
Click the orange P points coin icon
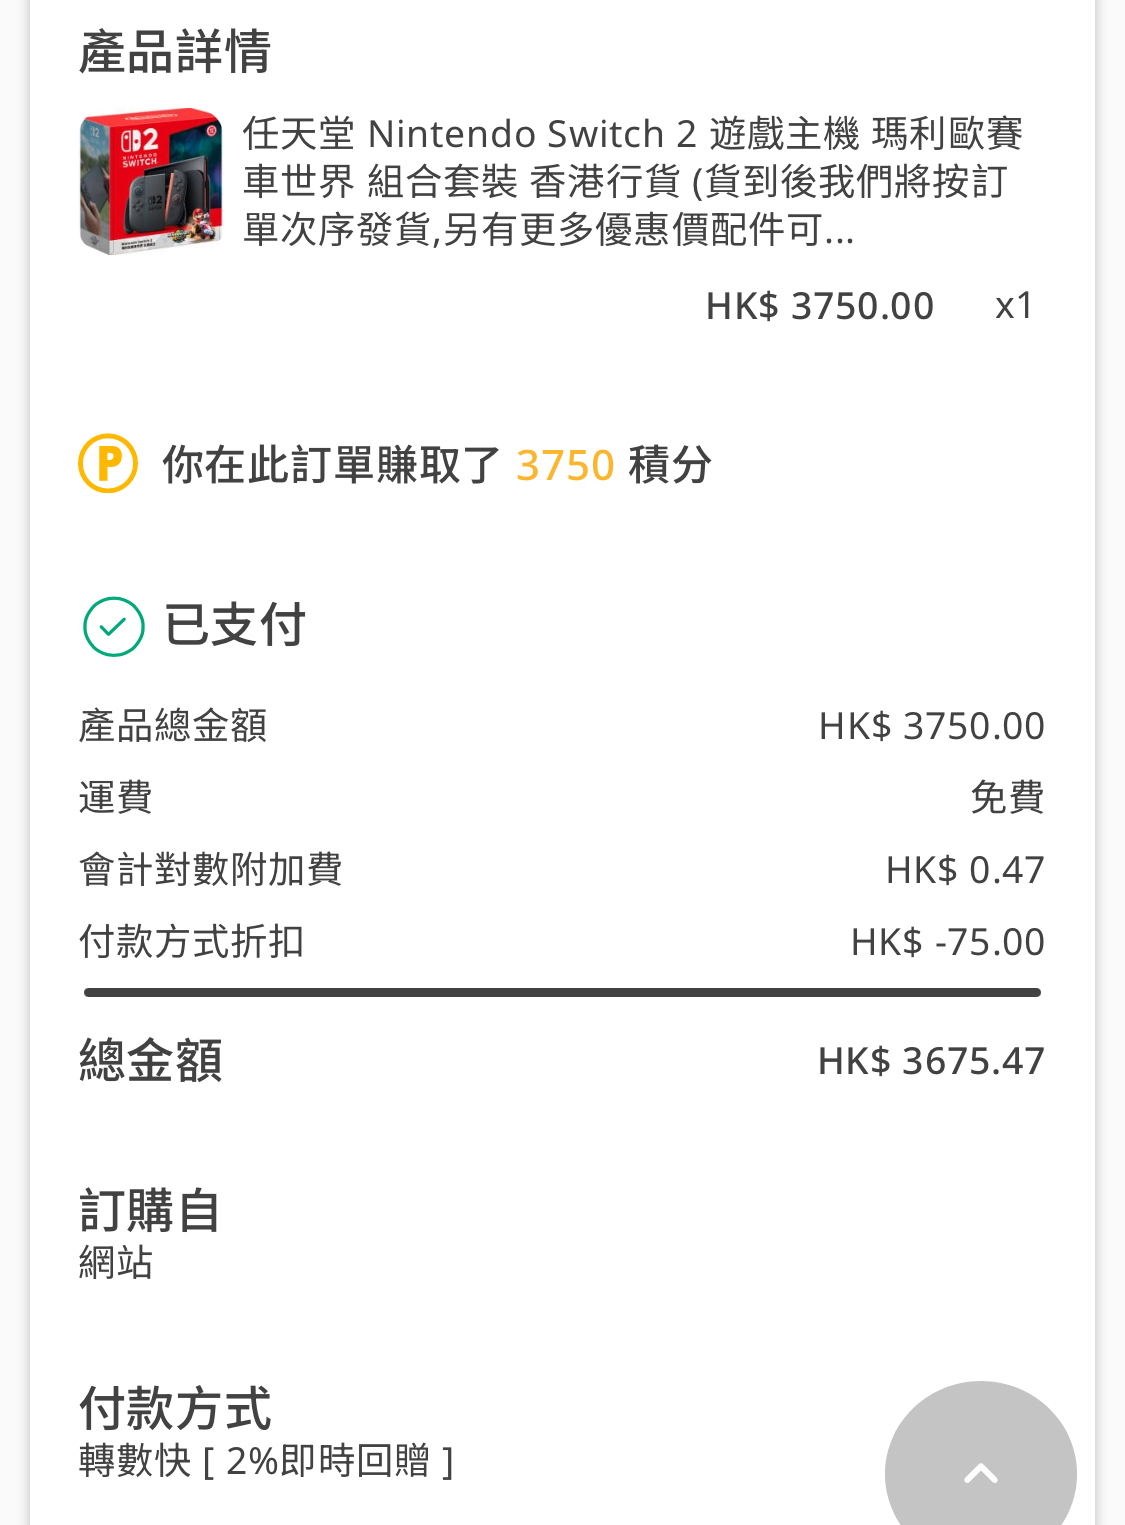coord(108,464)
